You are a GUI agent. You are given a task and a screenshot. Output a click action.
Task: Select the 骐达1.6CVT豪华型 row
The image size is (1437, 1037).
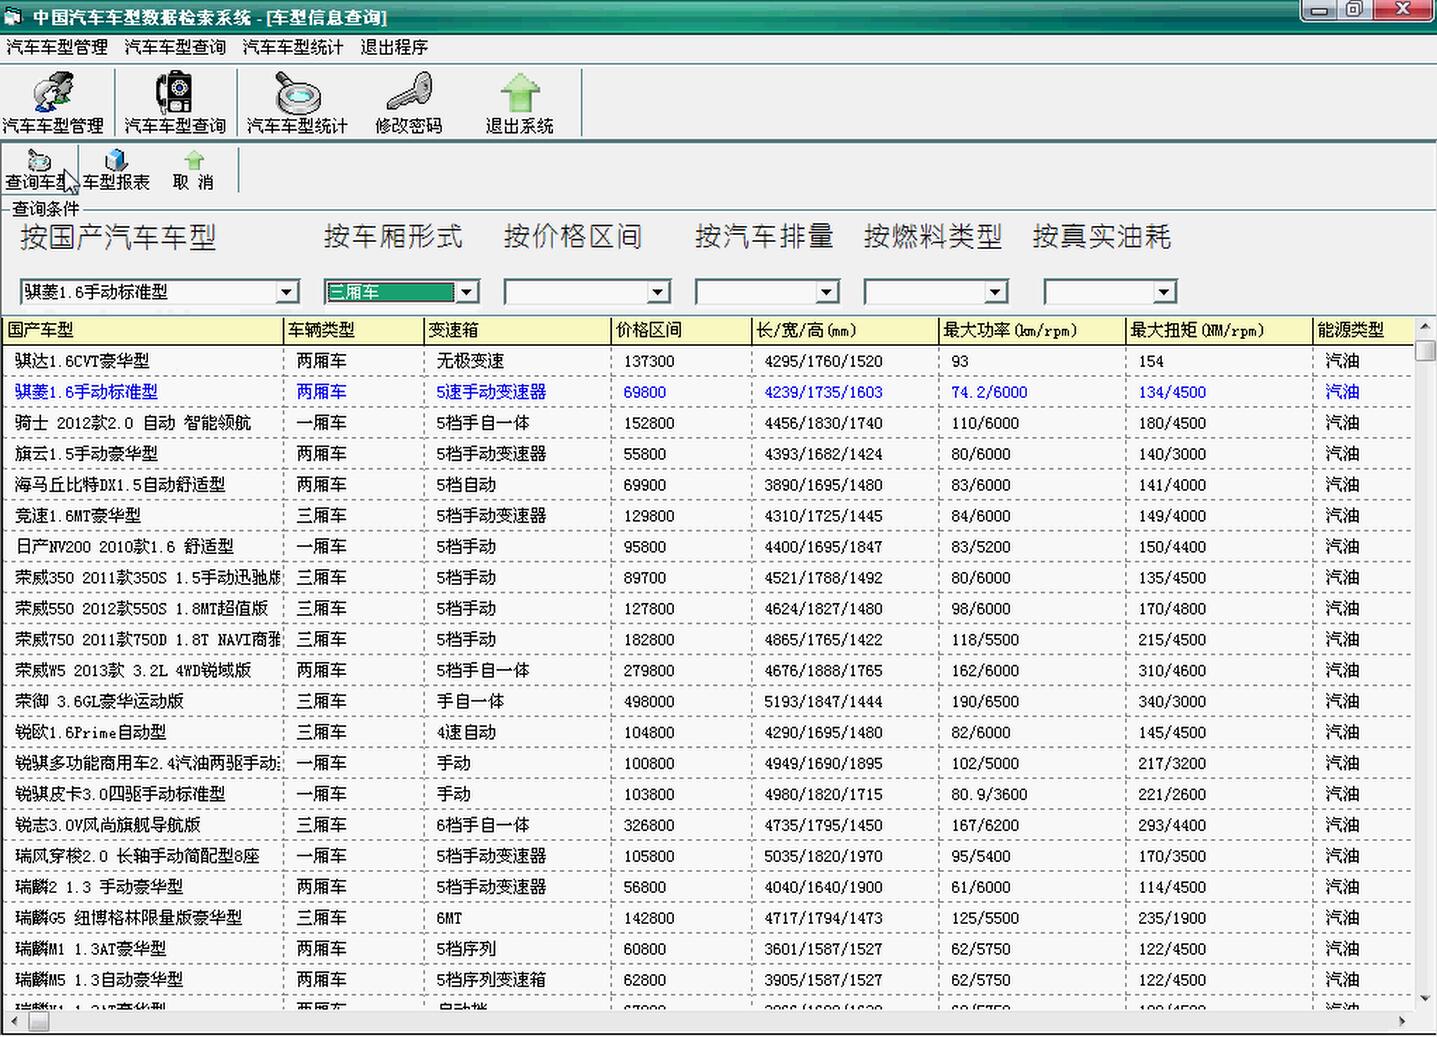click(709, 361)
